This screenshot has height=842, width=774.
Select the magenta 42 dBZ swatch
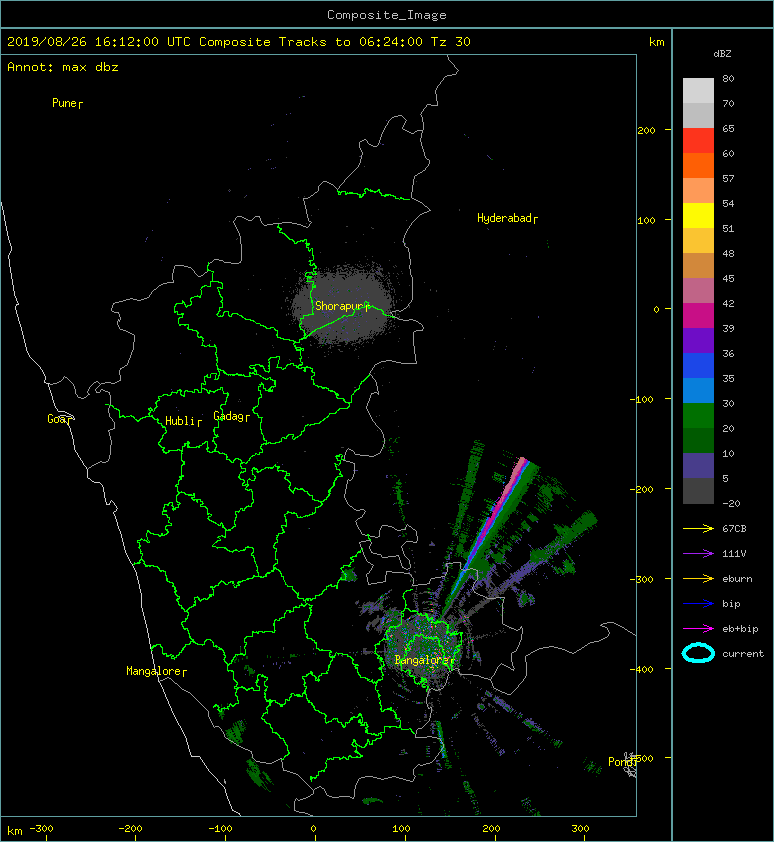coord(698,315)
